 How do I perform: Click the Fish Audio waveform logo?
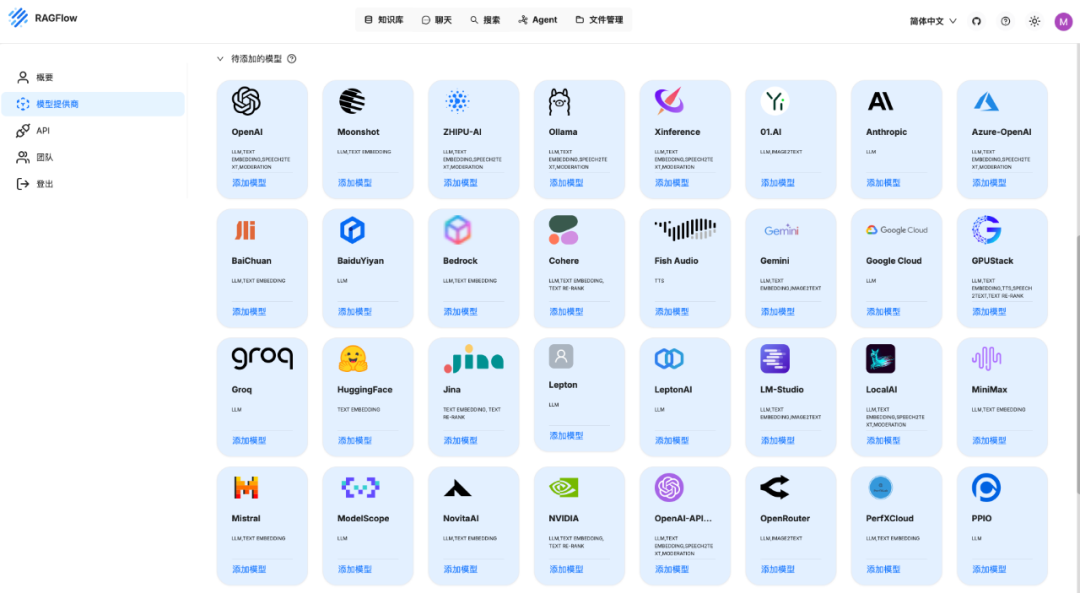685,229
